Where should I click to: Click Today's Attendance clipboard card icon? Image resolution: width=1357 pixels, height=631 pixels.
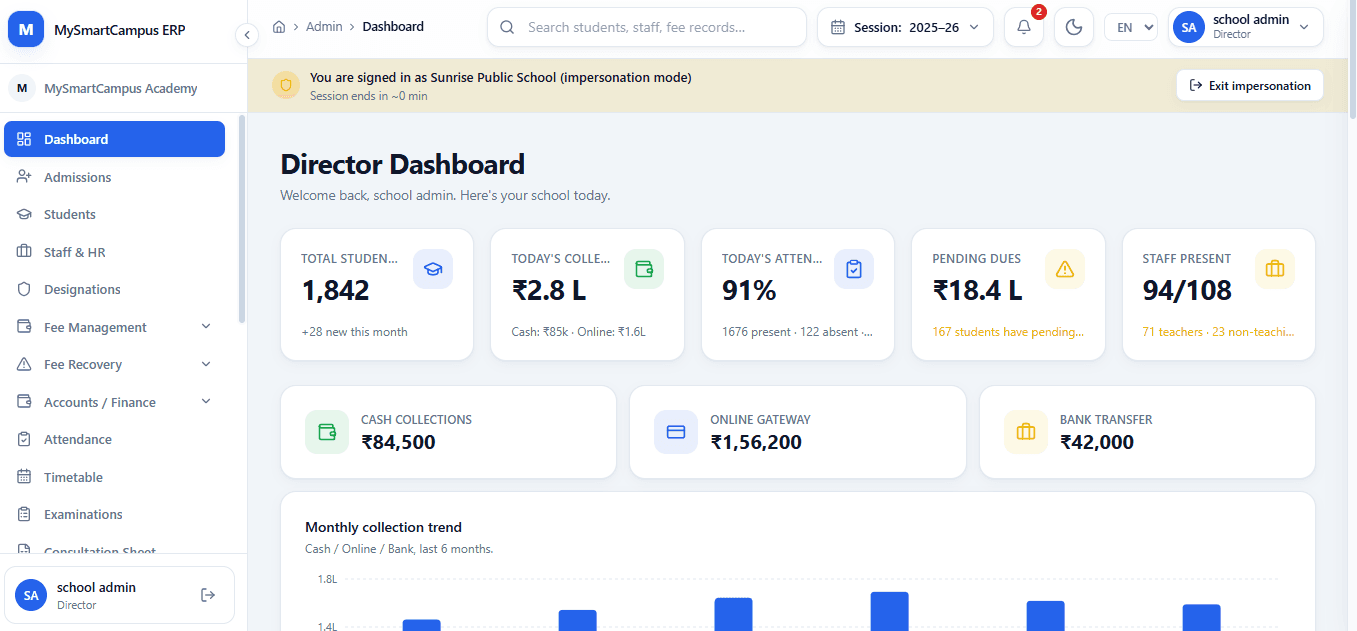coord(854,269)
